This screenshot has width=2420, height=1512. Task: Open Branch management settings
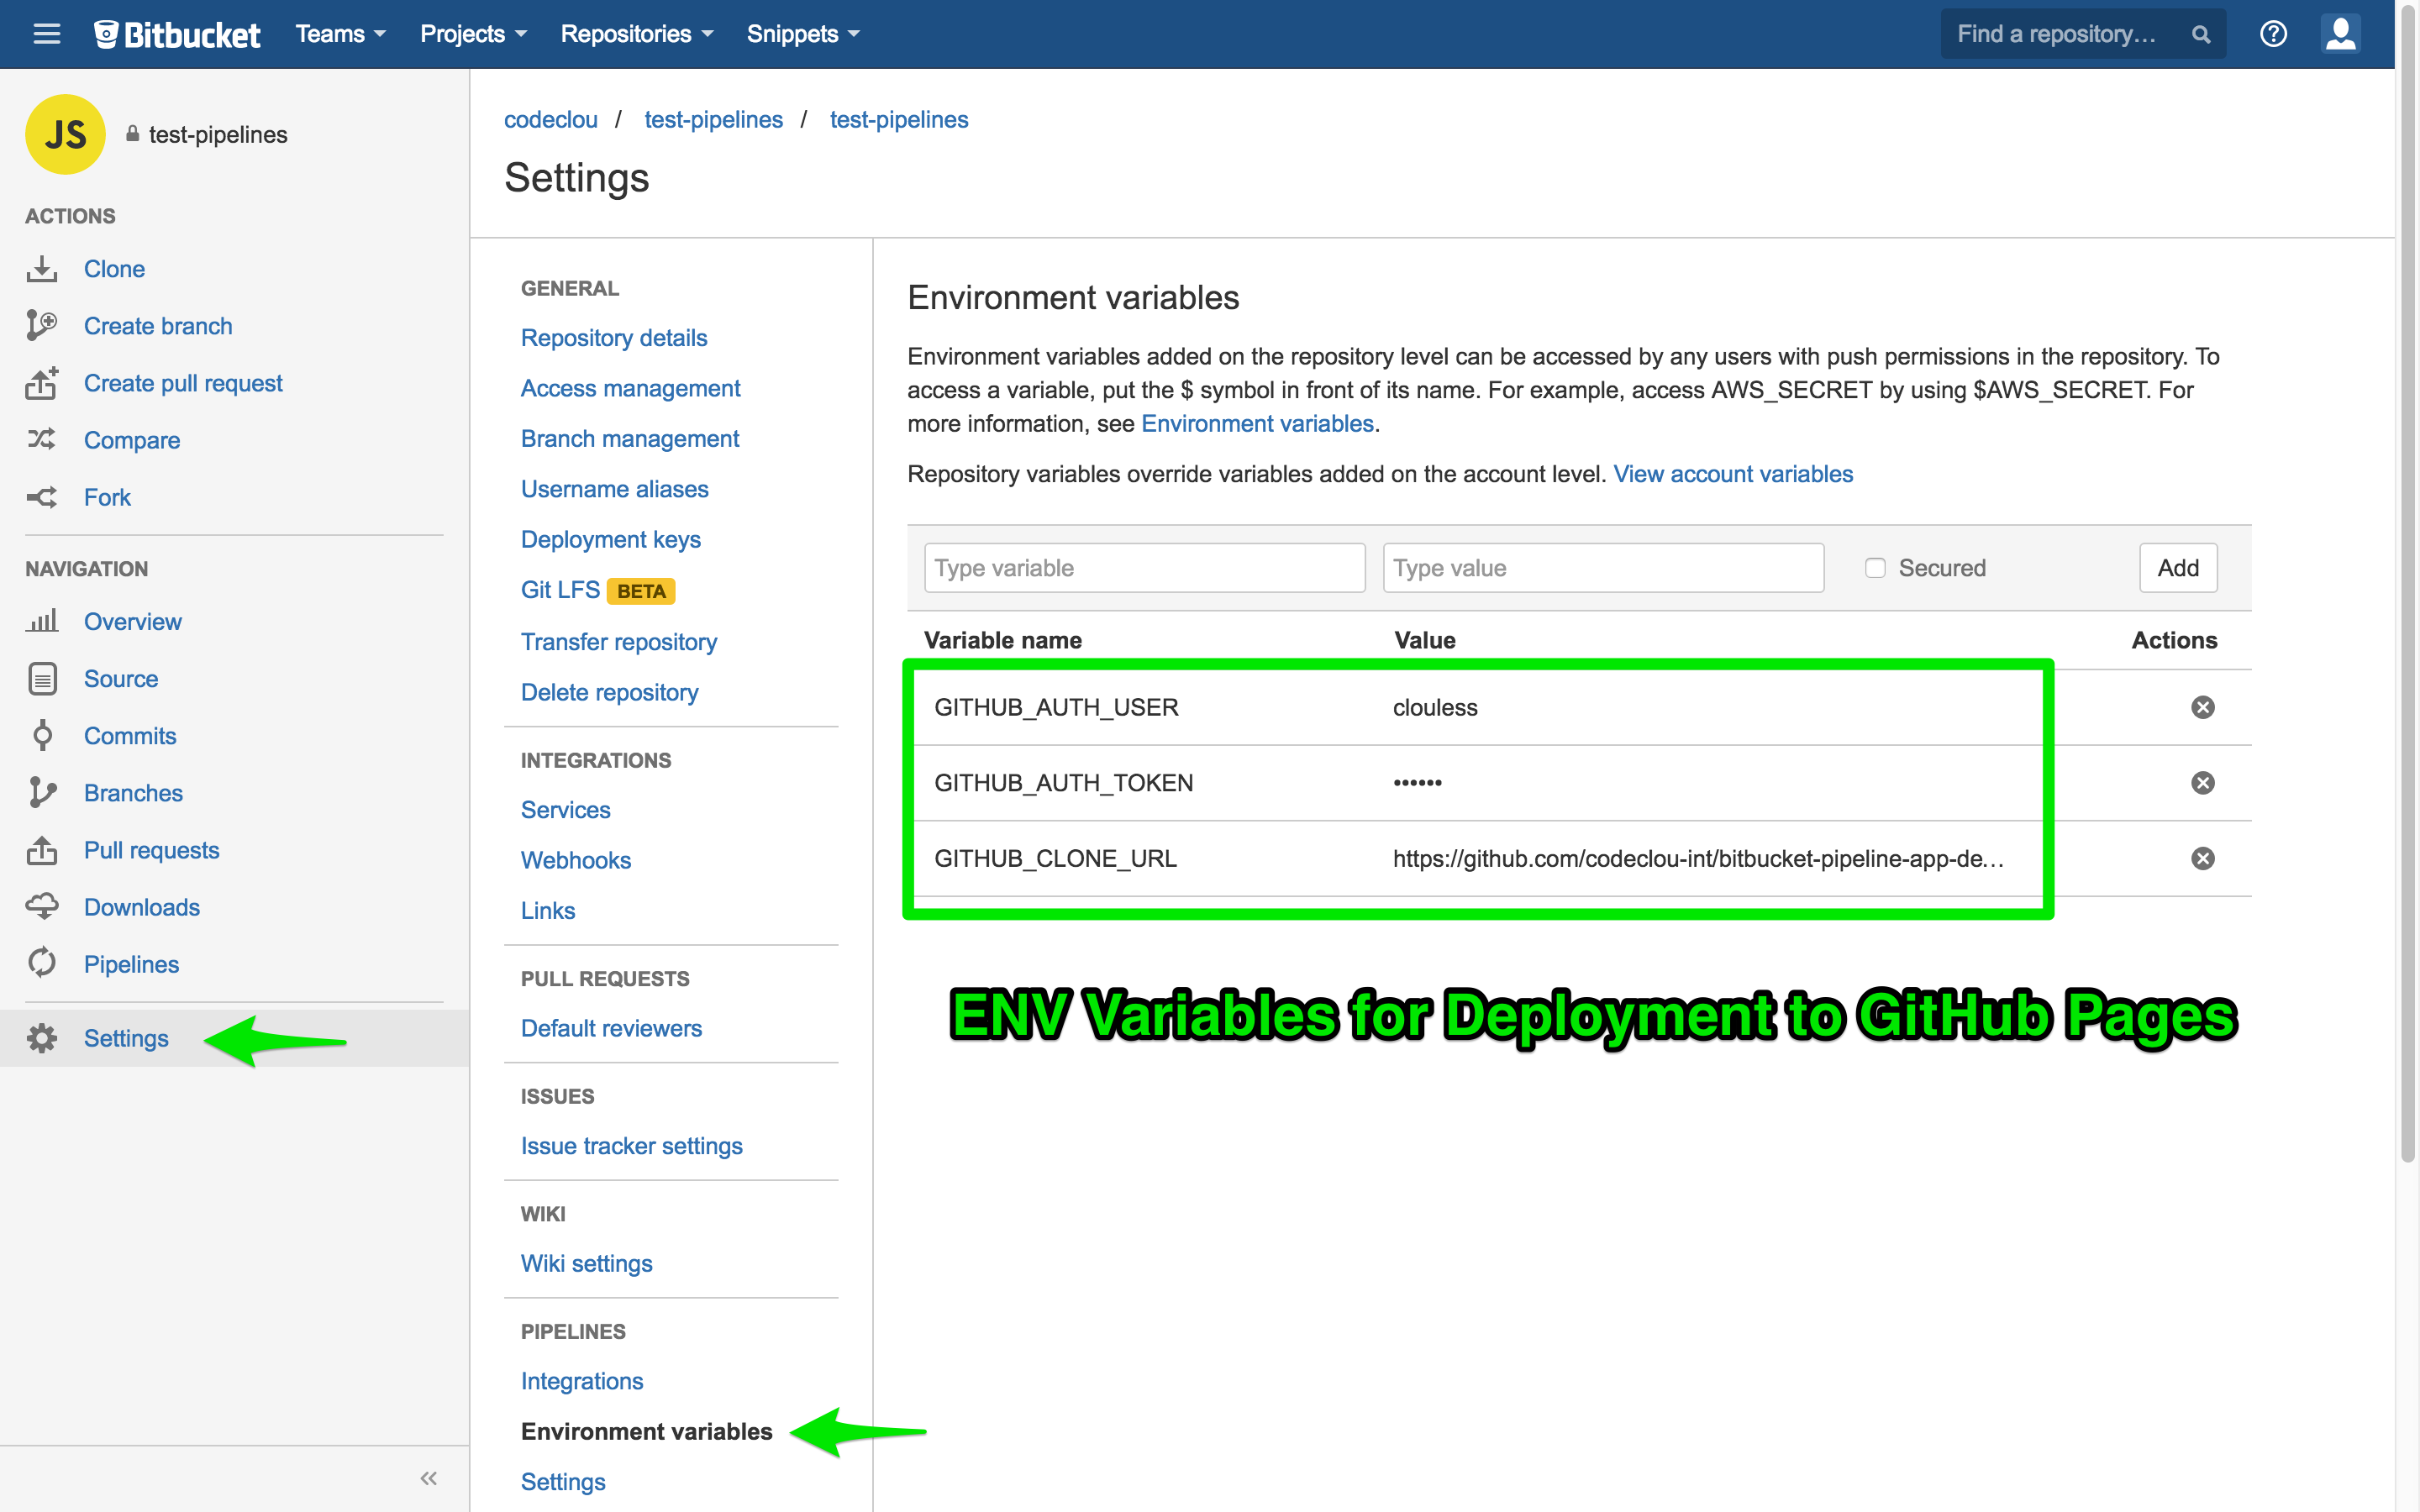click(x=629, y=438)
